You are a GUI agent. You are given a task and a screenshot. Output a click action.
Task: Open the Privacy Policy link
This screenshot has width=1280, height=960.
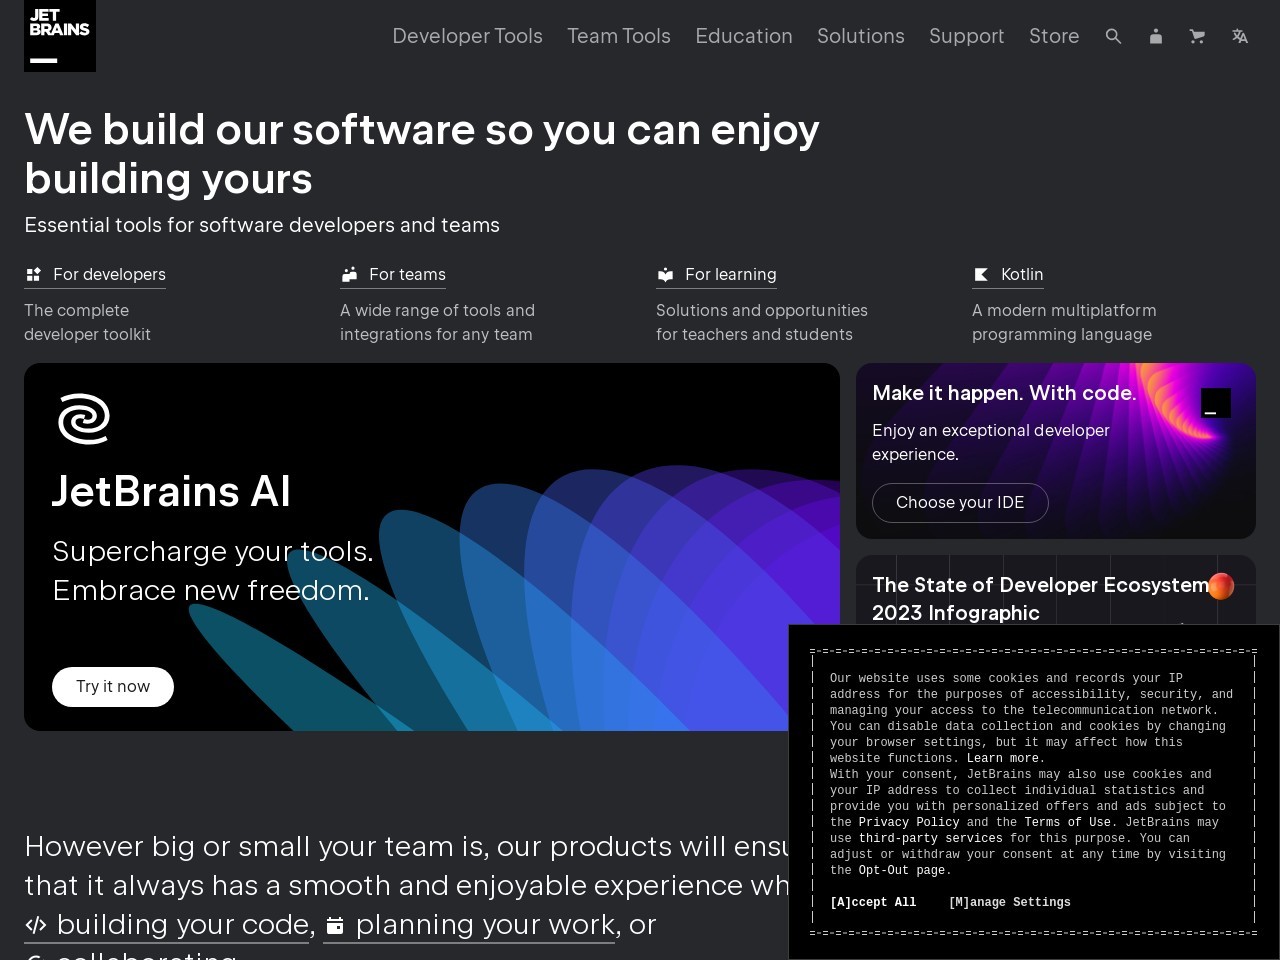click(x=908, y=822)
